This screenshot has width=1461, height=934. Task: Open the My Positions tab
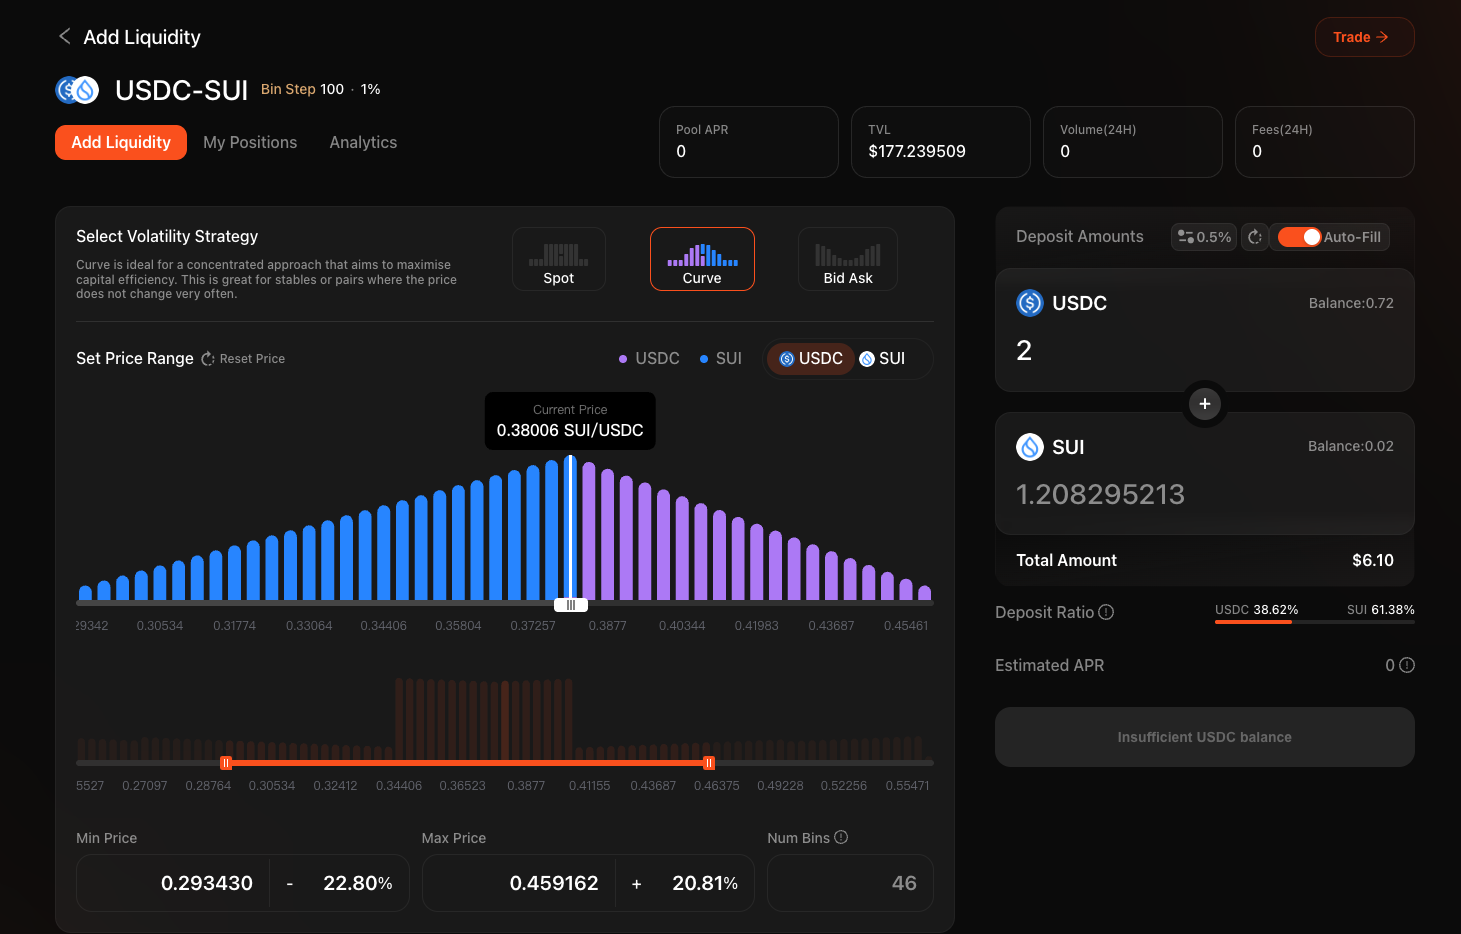coord(250,143)
